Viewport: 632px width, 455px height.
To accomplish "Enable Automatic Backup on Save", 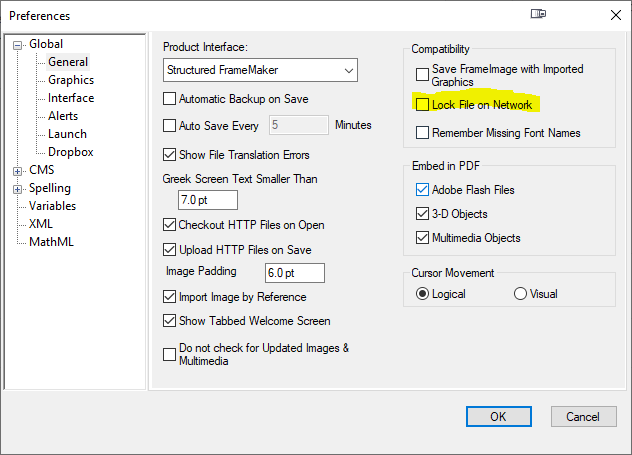I will click(169, 99).
